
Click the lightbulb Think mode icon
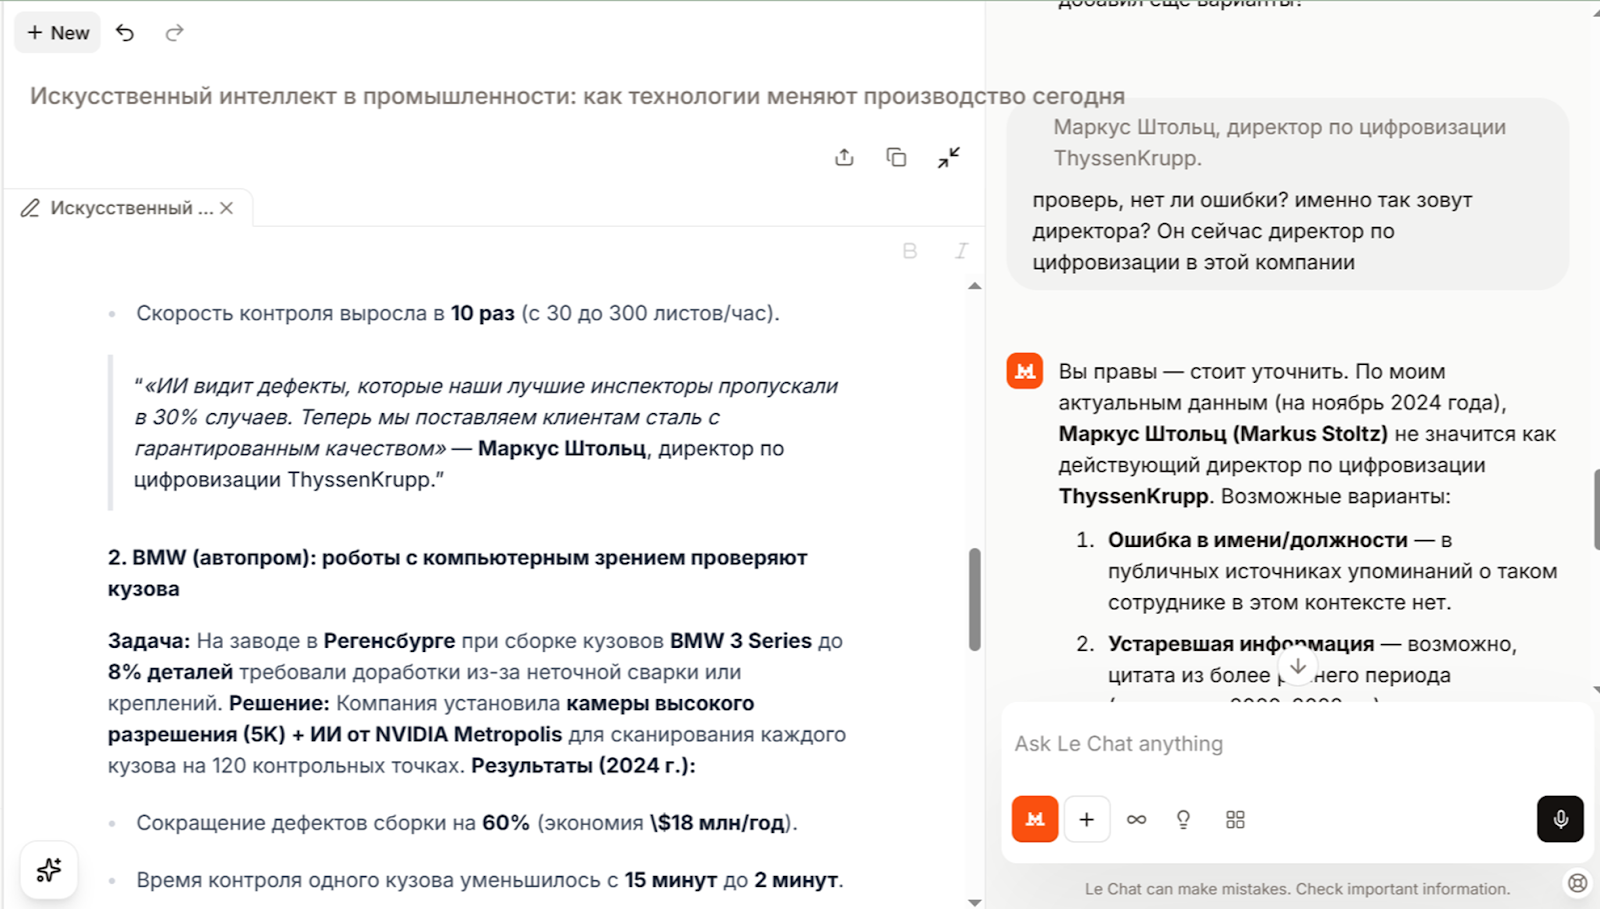(x=1184, y=820)
